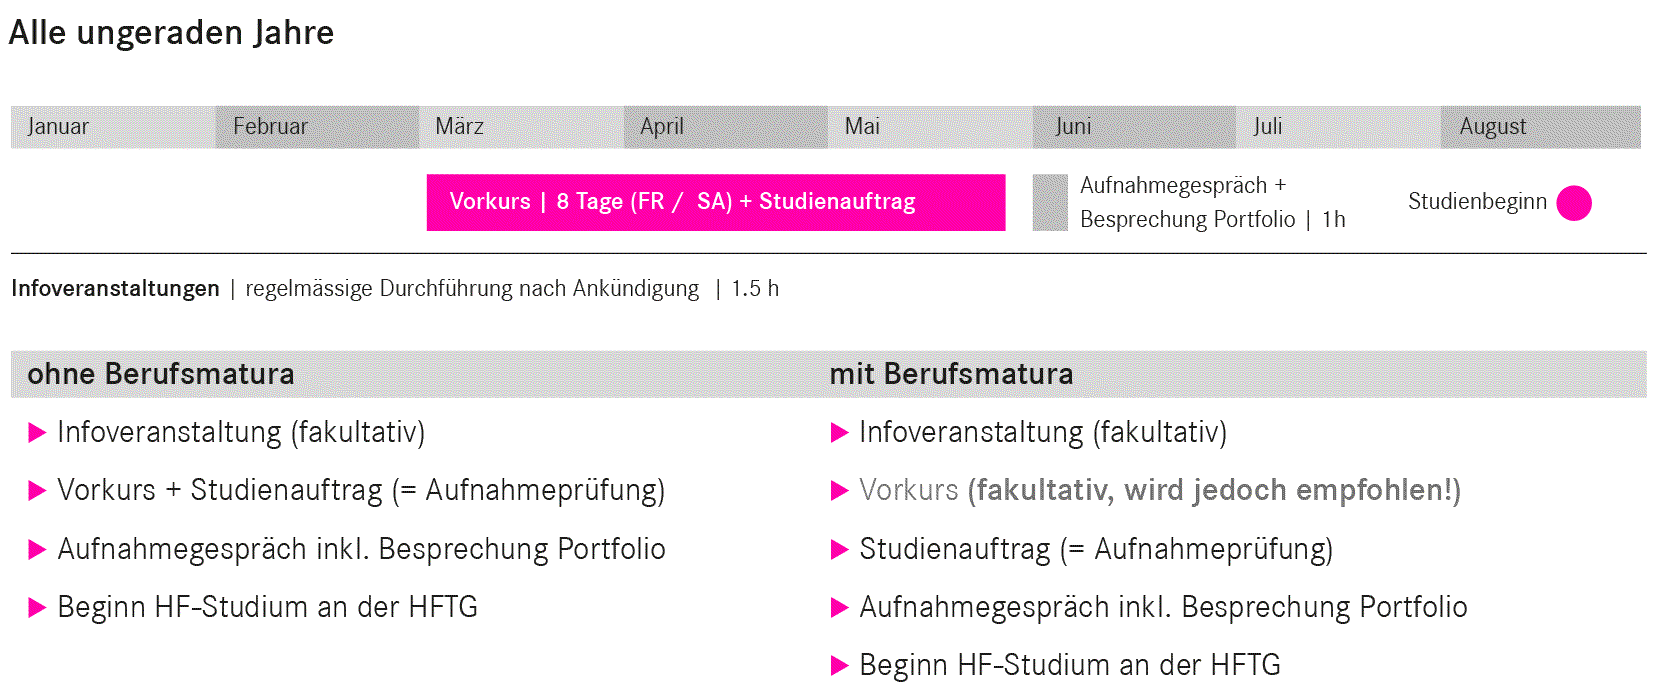Click arrow beside left Infoveranstaltung (fakultativ)
The image size is (1660, 700).
tap(37, 433)
